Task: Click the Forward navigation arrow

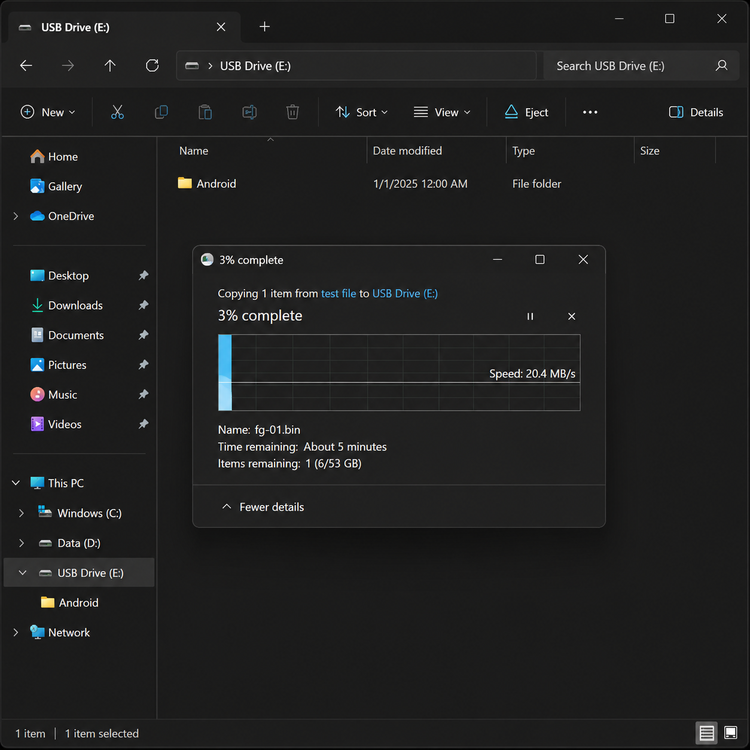Action: coord(68,66)
